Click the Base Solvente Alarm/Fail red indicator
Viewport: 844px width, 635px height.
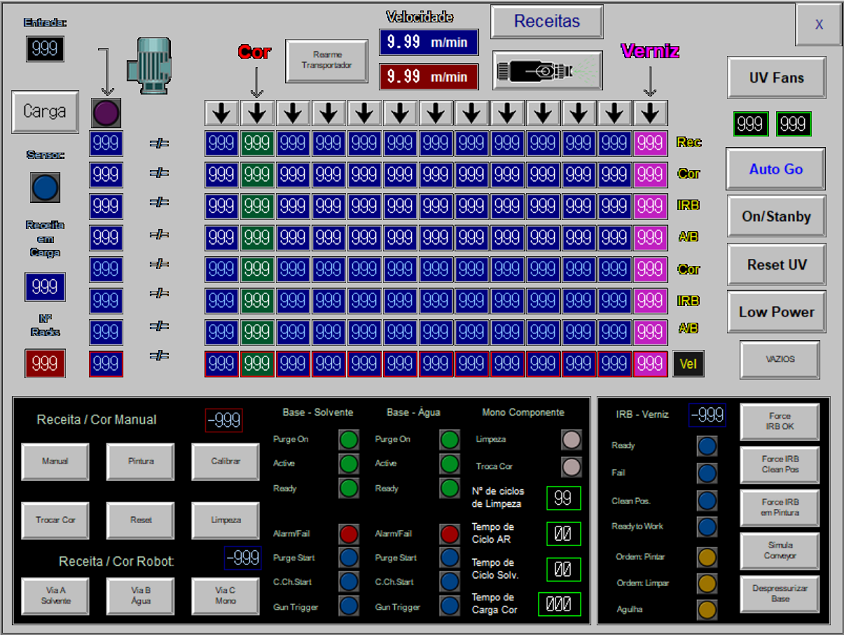tap(348, 534)
